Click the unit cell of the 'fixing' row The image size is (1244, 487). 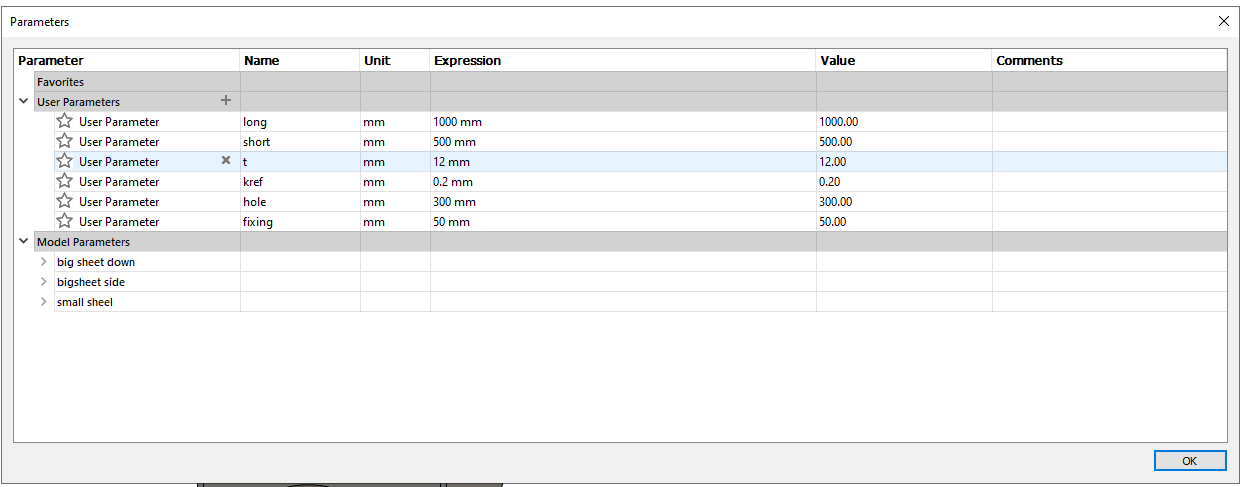click(x=395, y=221)
